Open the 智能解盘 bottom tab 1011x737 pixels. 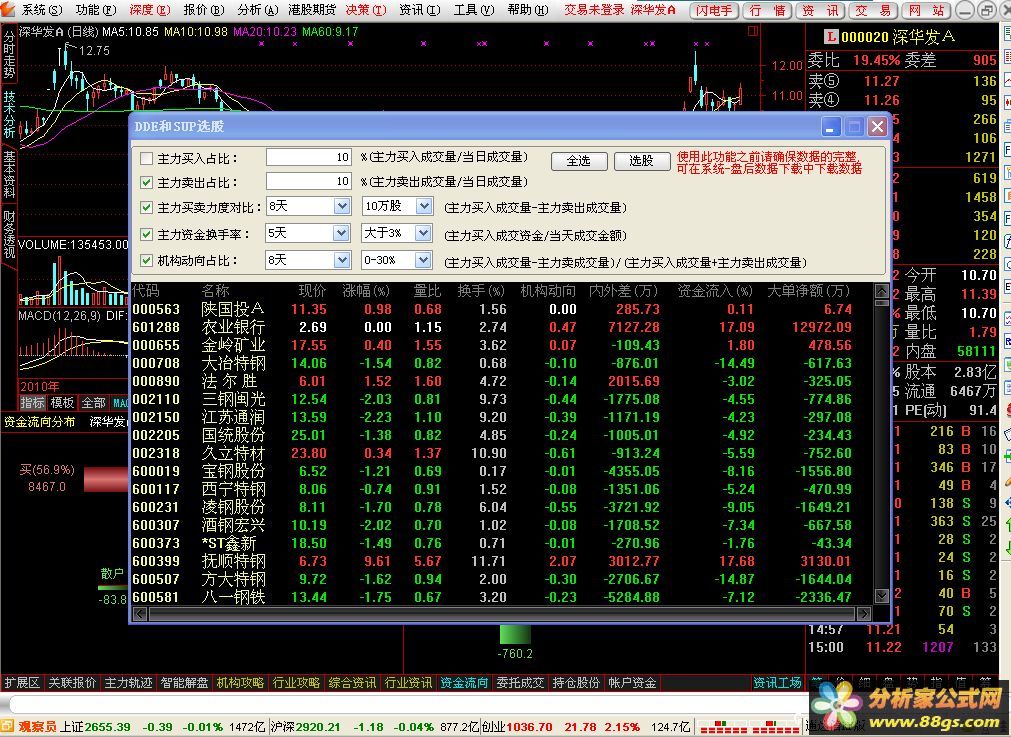point(184,682)
